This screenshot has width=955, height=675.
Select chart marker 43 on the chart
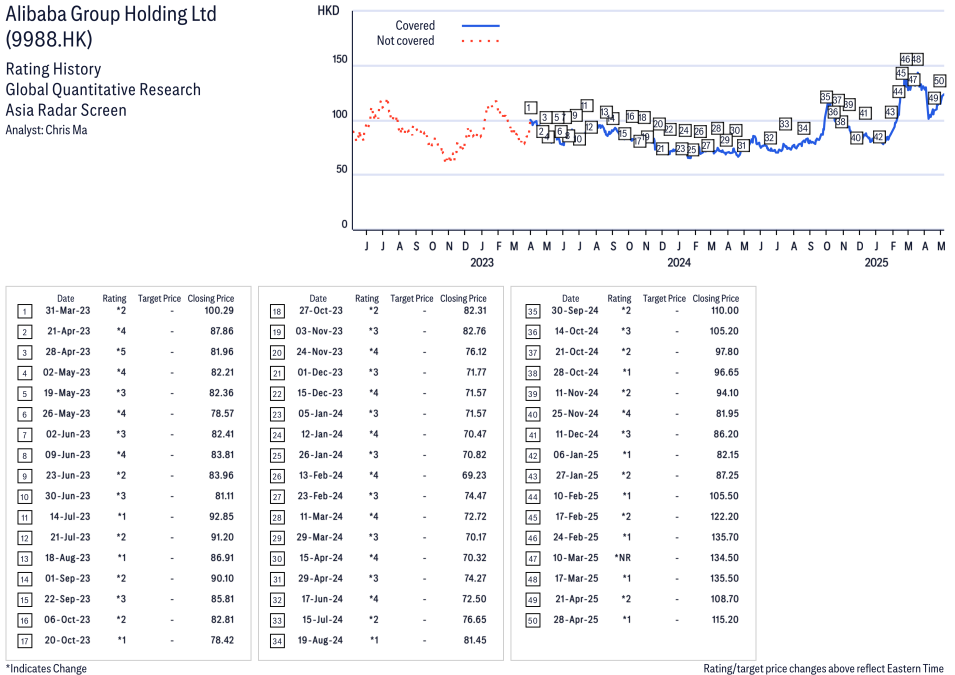click(890, 112)
